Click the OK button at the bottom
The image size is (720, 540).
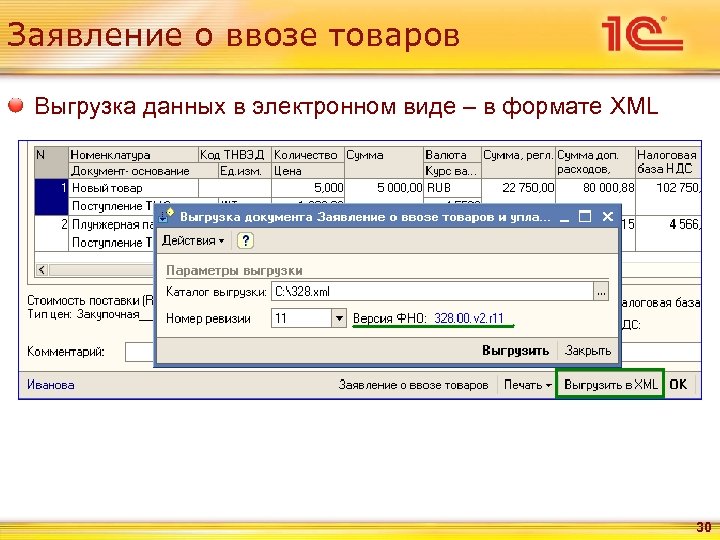click(x=678, y=384)
